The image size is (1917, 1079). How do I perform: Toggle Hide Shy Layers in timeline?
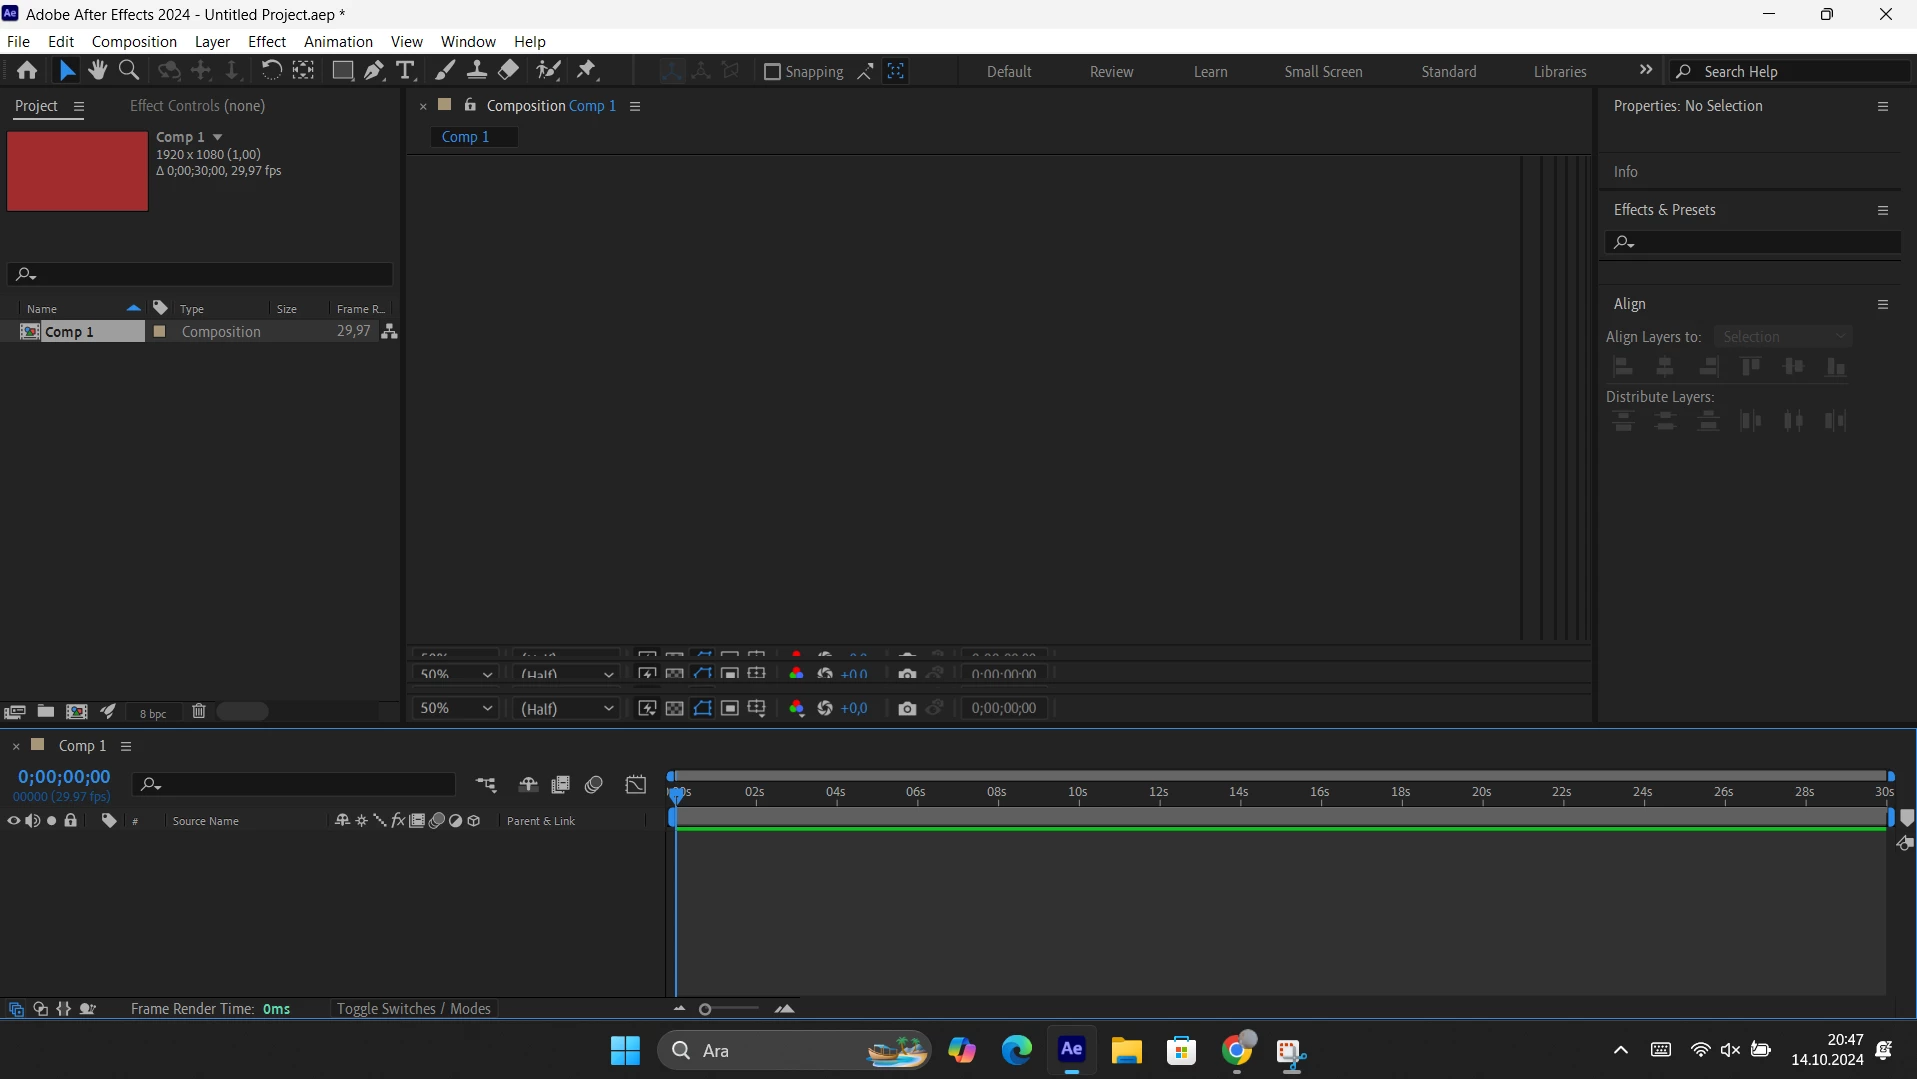528,785
